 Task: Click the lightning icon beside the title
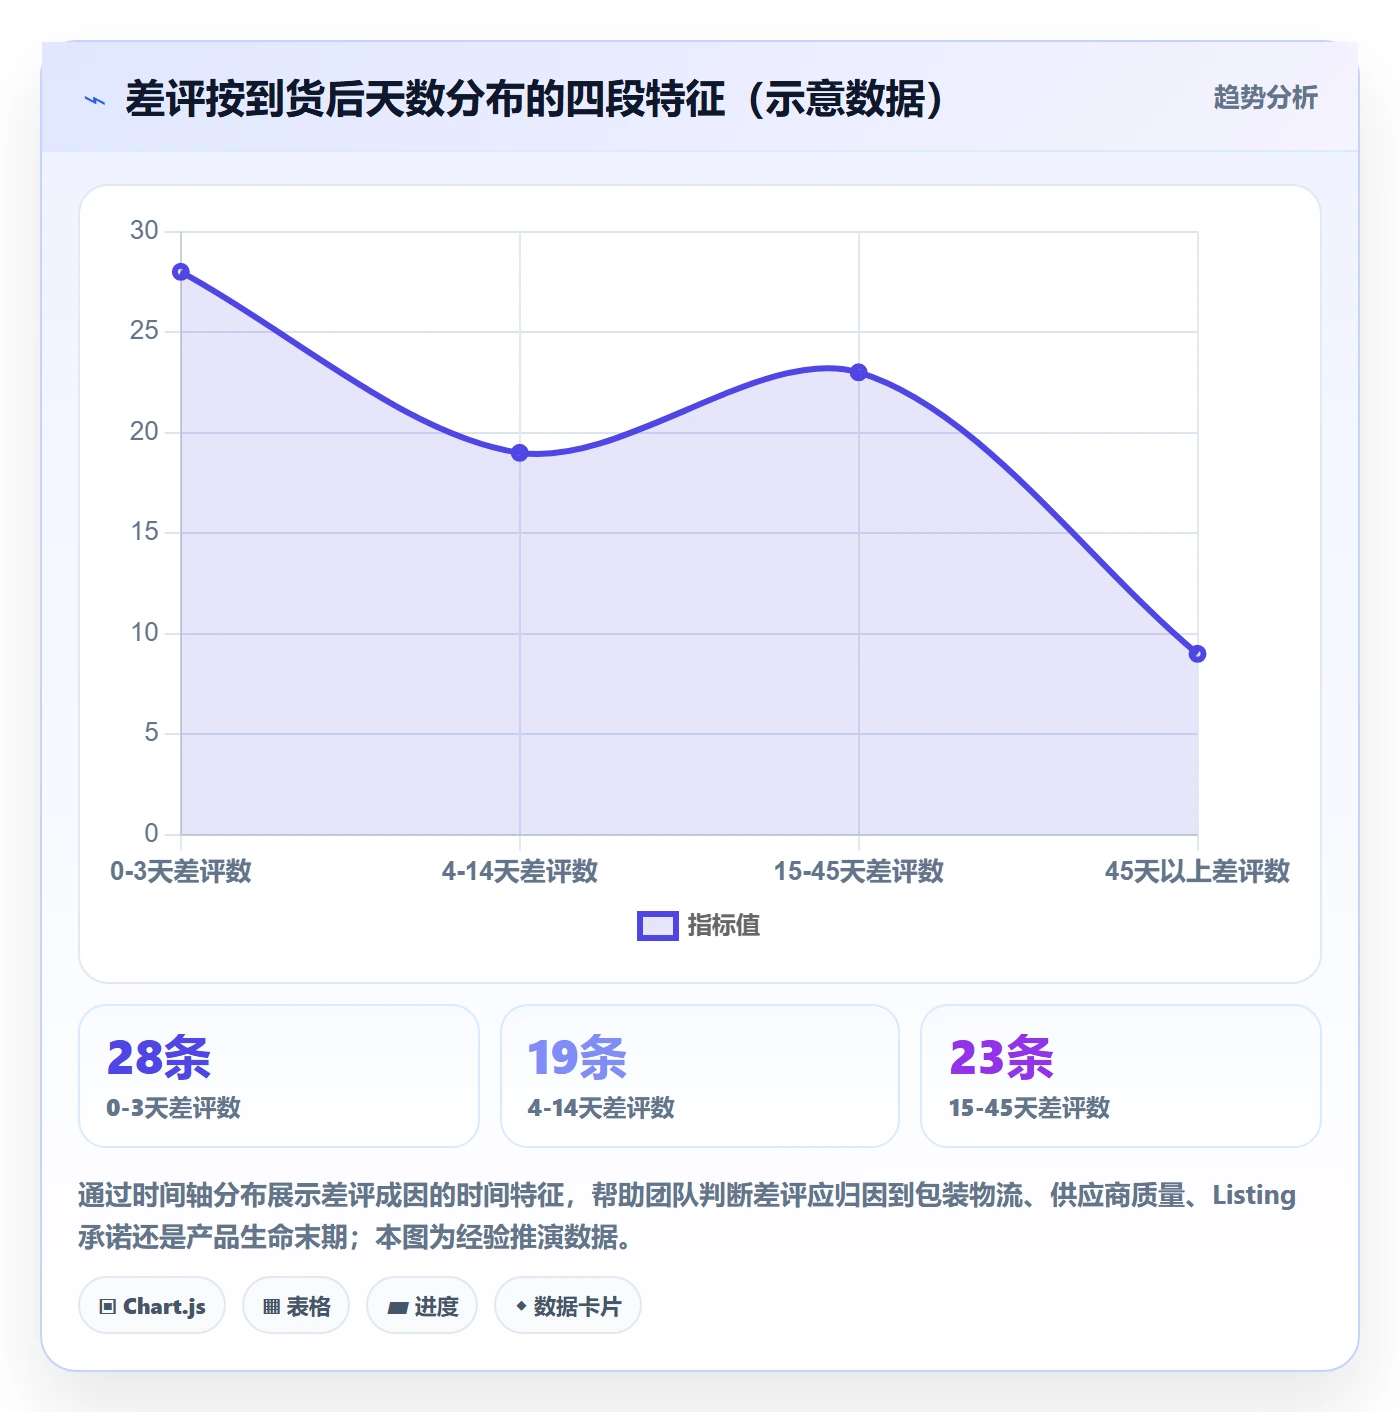click(95, 100)
